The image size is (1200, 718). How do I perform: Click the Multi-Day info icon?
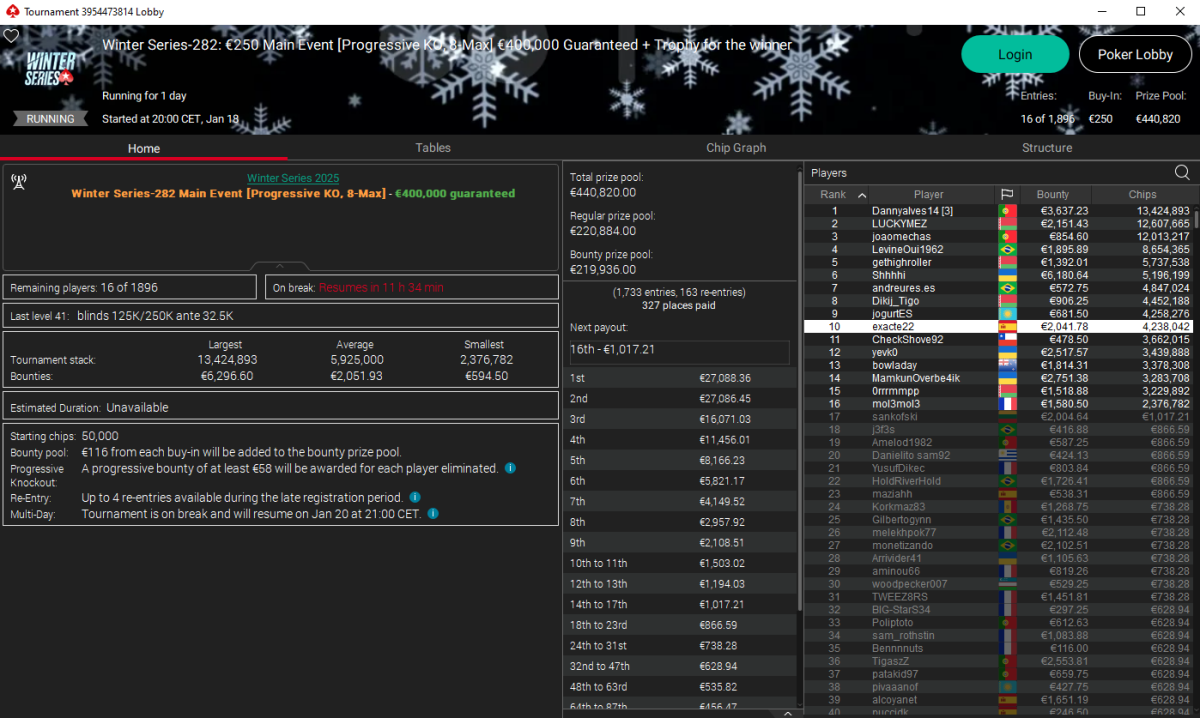point(433,513)
